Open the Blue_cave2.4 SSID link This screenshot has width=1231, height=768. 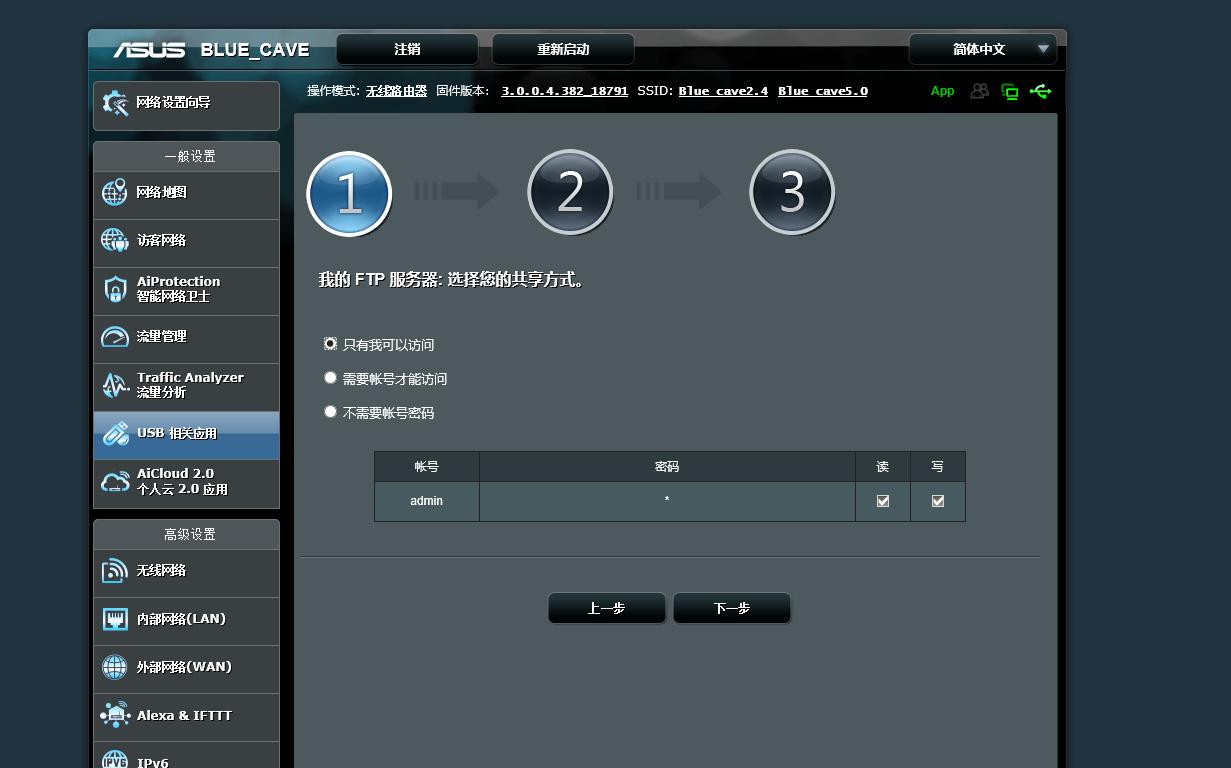(723, 91)
